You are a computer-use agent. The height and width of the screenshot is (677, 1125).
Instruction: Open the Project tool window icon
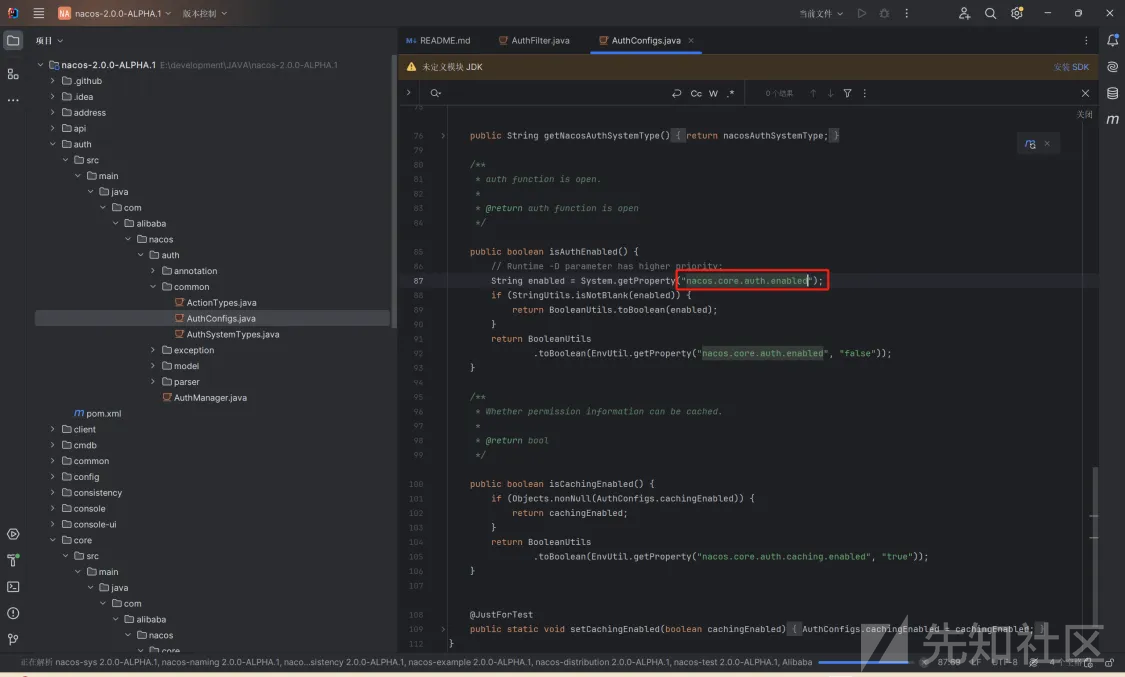13,40
